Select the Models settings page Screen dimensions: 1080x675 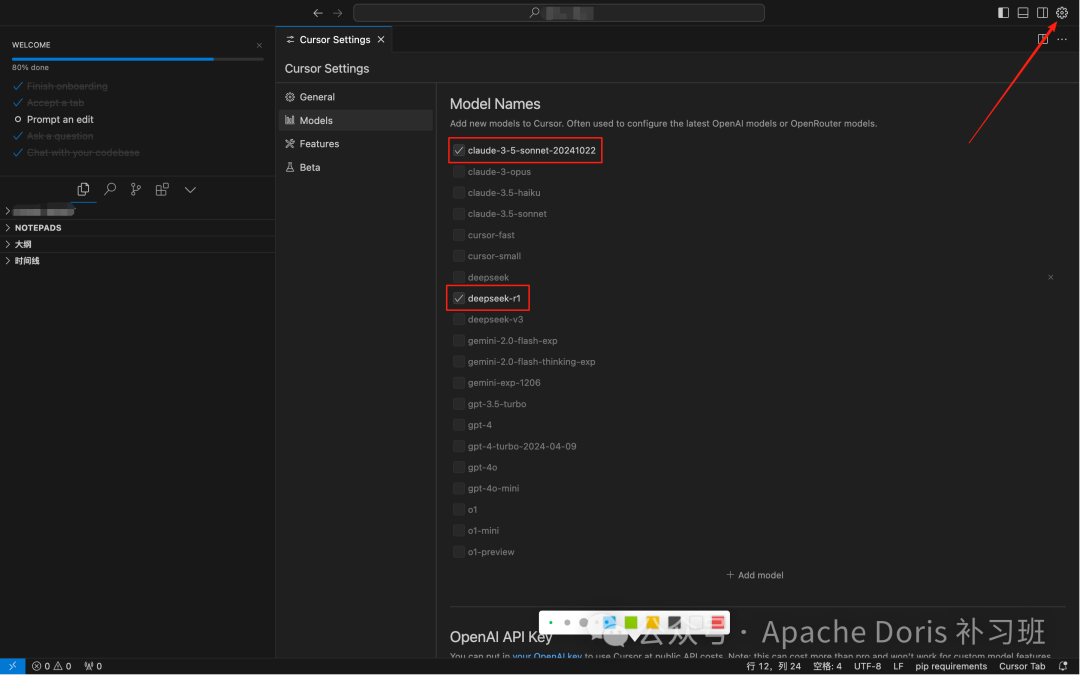355,121
